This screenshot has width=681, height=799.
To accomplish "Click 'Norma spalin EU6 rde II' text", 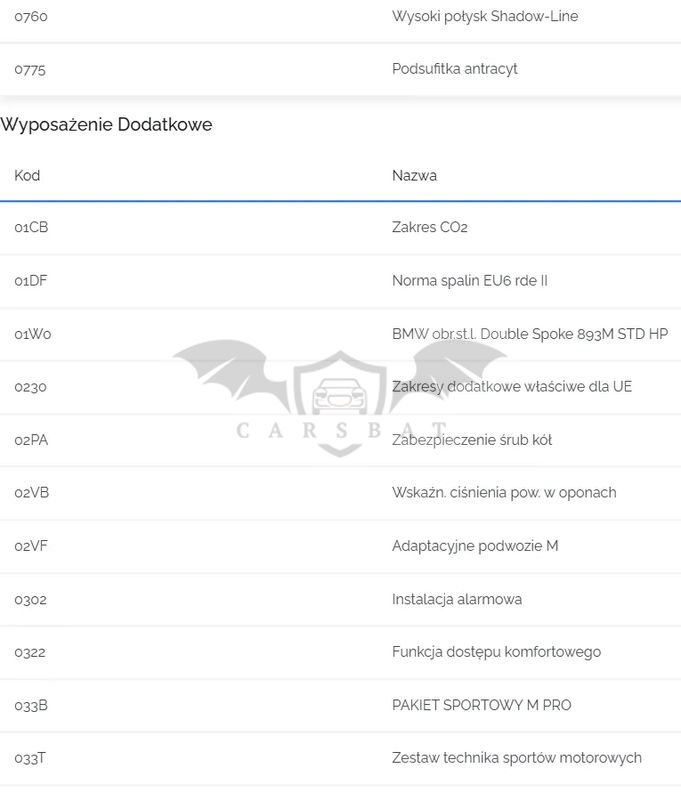I will tap(470, 281).
